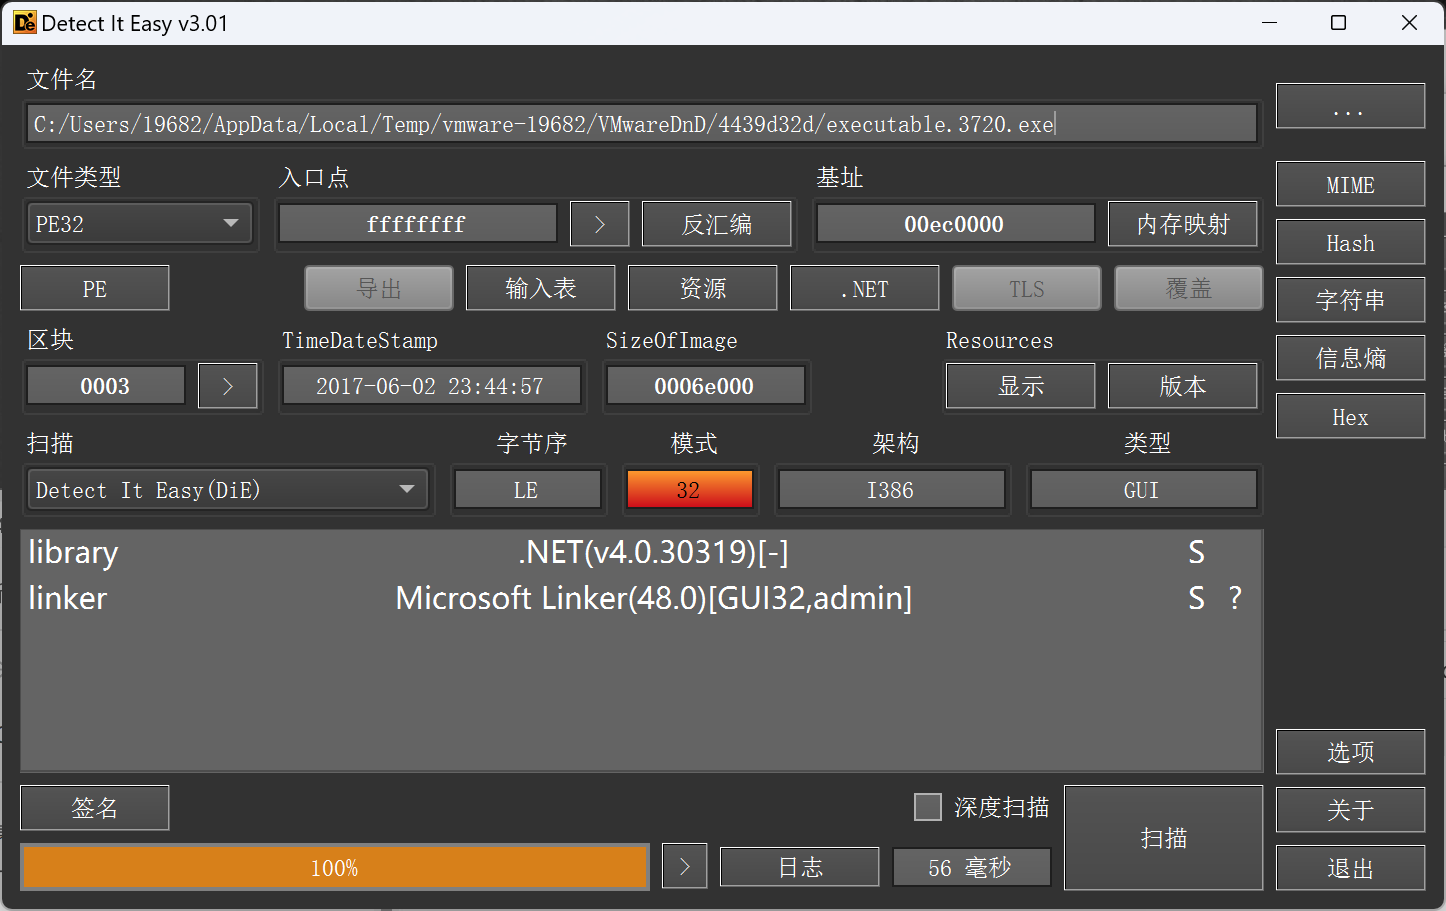The width and height of the screenshot is (1446, 911).
Task: Click the arrow button next to sections count 0003
Action: pyautogui.click(x=228, y=386)
